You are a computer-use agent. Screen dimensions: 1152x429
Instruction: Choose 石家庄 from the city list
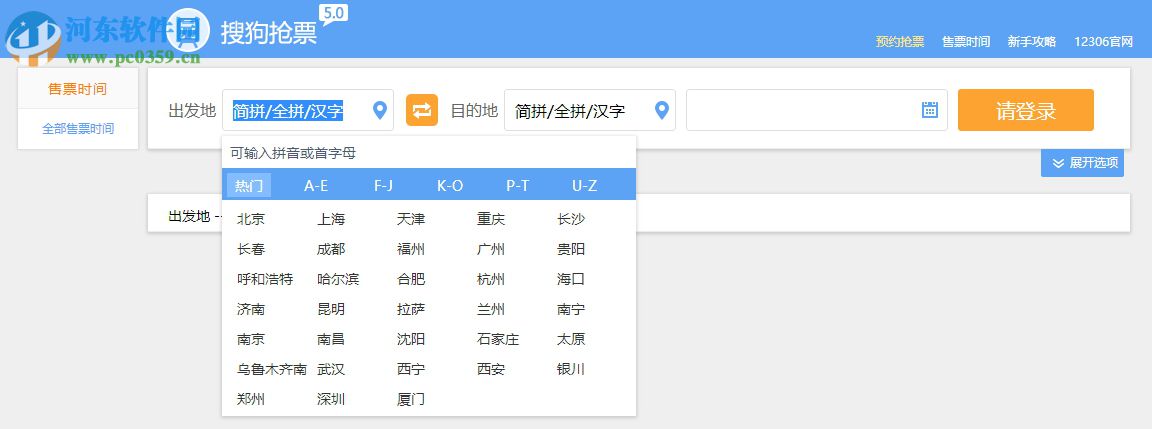pos(498,339)
